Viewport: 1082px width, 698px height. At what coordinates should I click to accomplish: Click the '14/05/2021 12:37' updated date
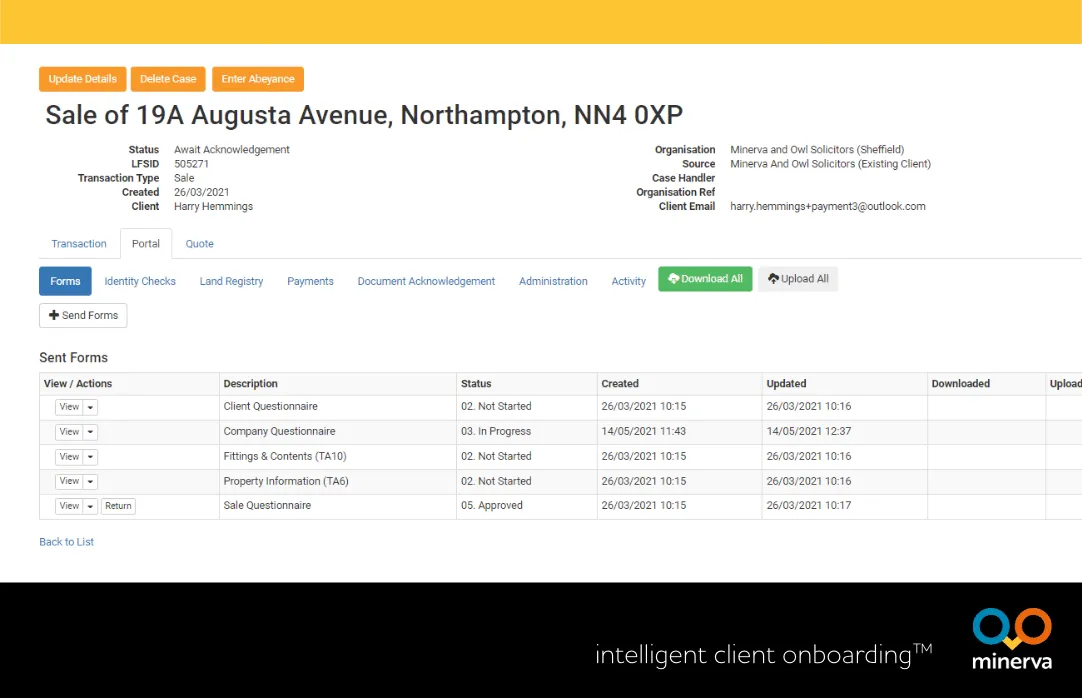[x=809, y=431]
